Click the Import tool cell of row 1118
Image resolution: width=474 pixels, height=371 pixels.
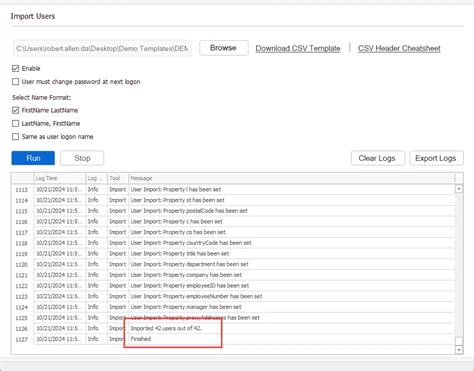click(x=118, y=243)
